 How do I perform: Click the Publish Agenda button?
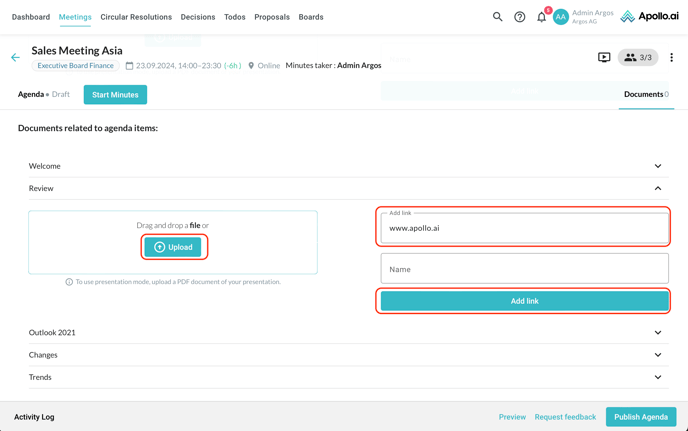pos(640,417)
